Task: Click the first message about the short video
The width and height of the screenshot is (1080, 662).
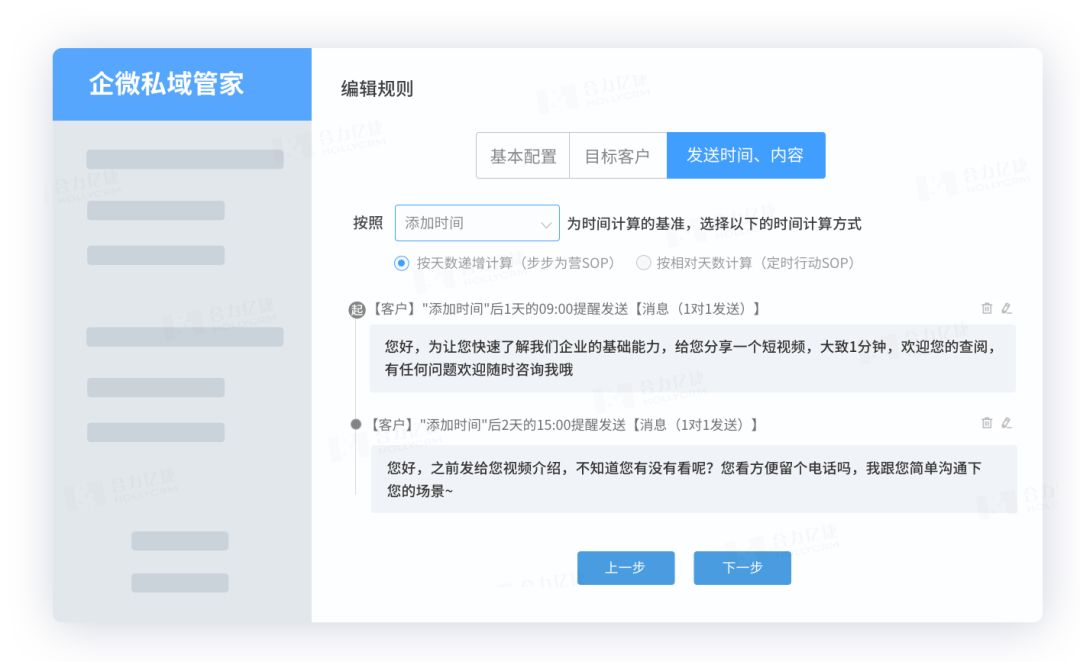Action: 692,358
